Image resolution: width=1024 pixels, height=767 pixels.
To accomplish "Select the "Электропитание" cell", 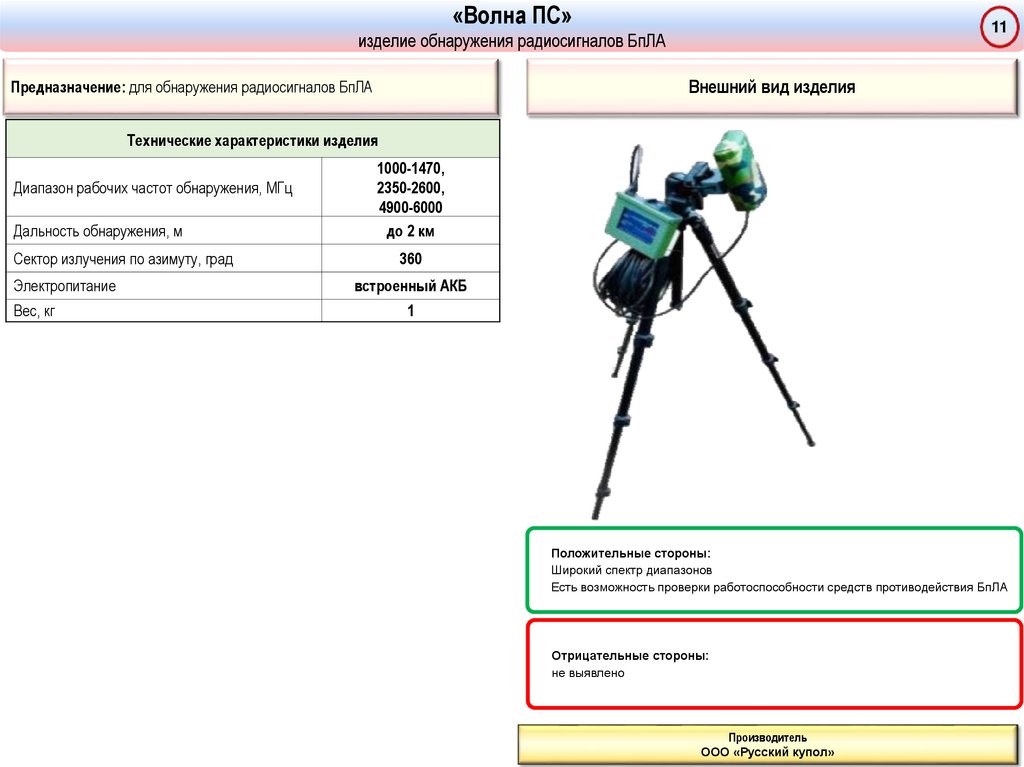I will pyautogui.click(x=164, y=286).
